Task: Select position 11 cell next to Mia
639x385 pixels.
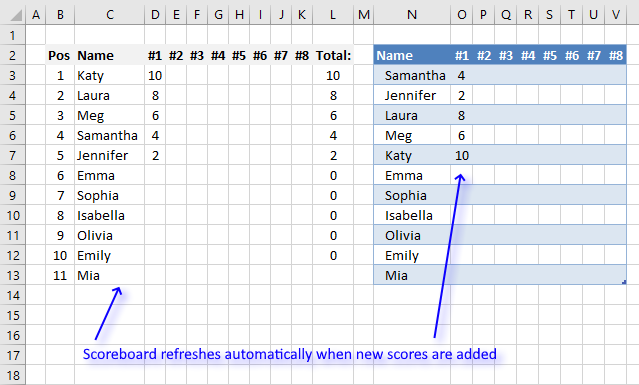Action: tap(60, 275)
